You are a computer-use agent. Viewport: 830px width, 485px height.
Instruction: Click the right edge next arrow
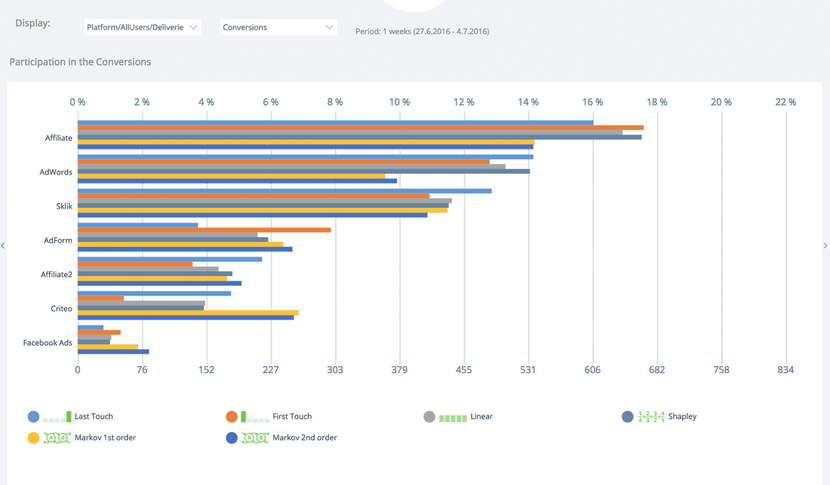pos(825,245)
